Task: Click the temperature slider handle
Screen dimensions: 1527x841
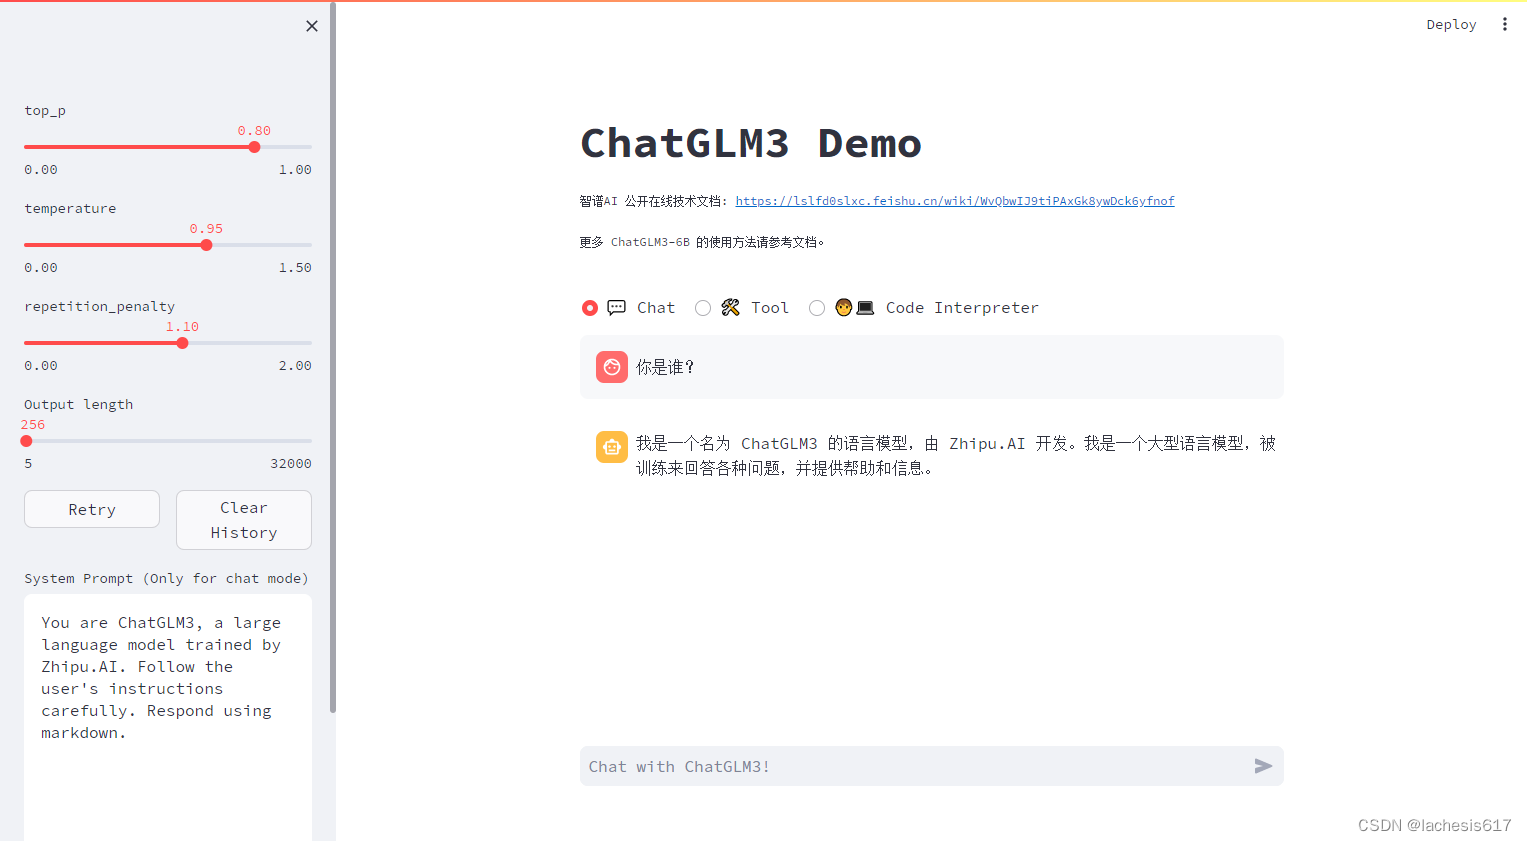Action: coord(206,245)
